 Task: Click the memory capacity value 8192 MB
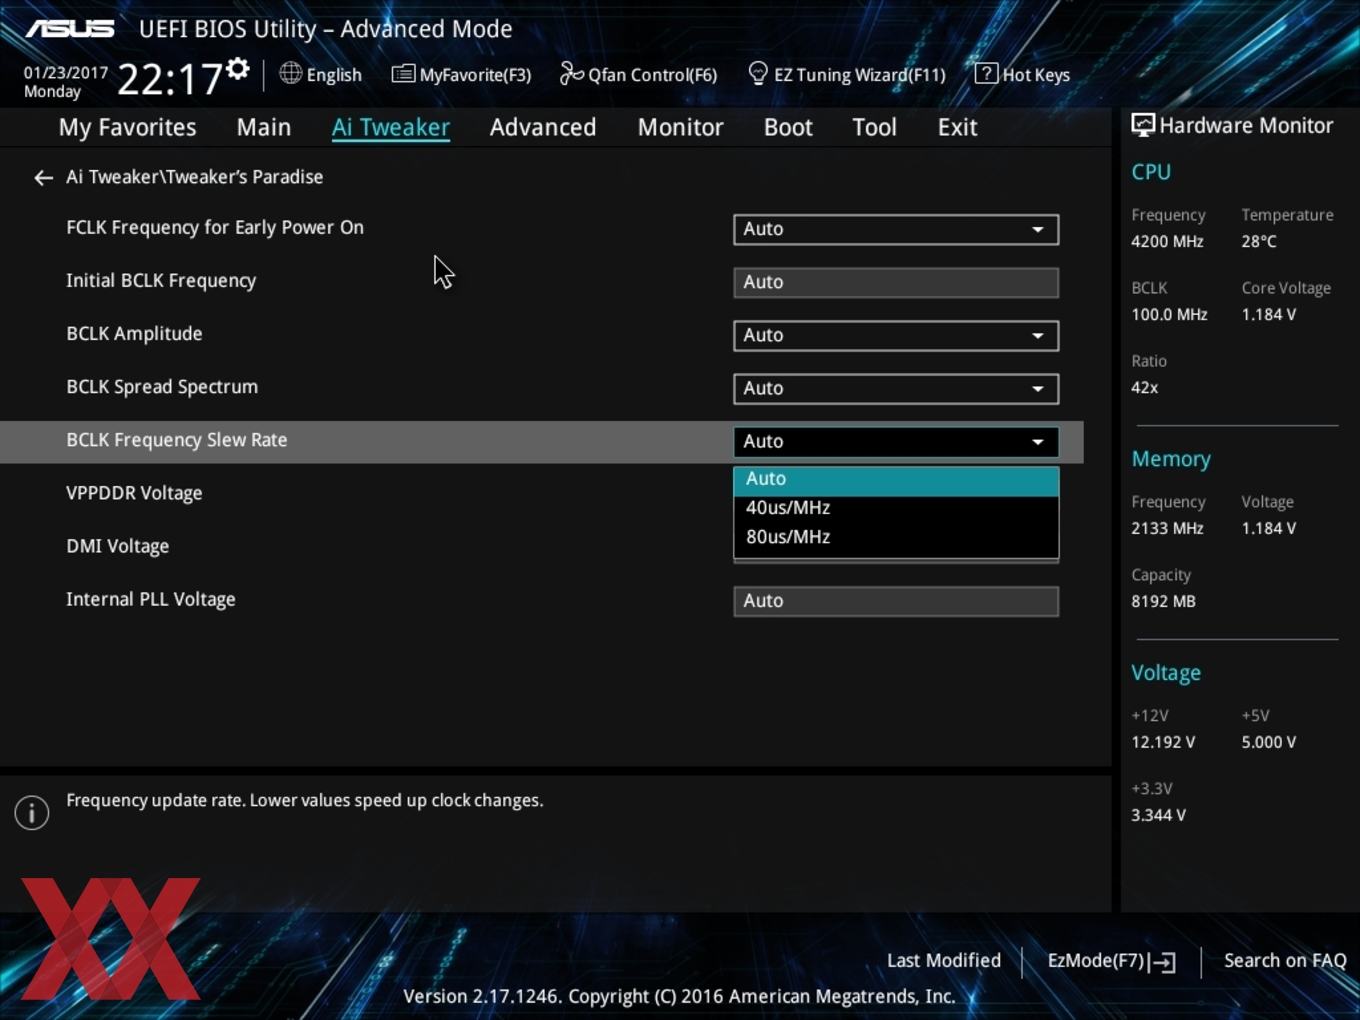point(1163,602)
